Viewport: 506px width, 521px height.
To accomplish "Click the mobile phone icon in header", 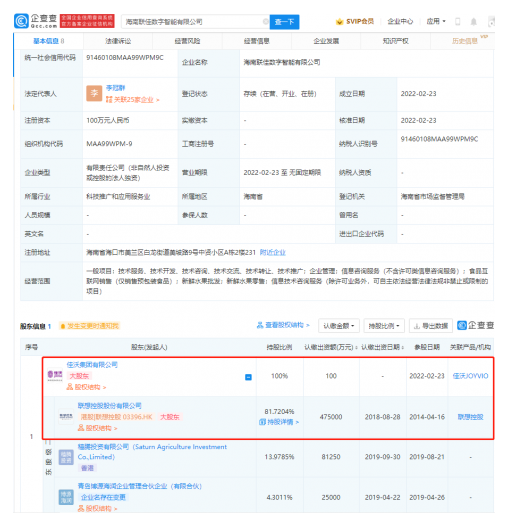I will (x=458, y=22).
